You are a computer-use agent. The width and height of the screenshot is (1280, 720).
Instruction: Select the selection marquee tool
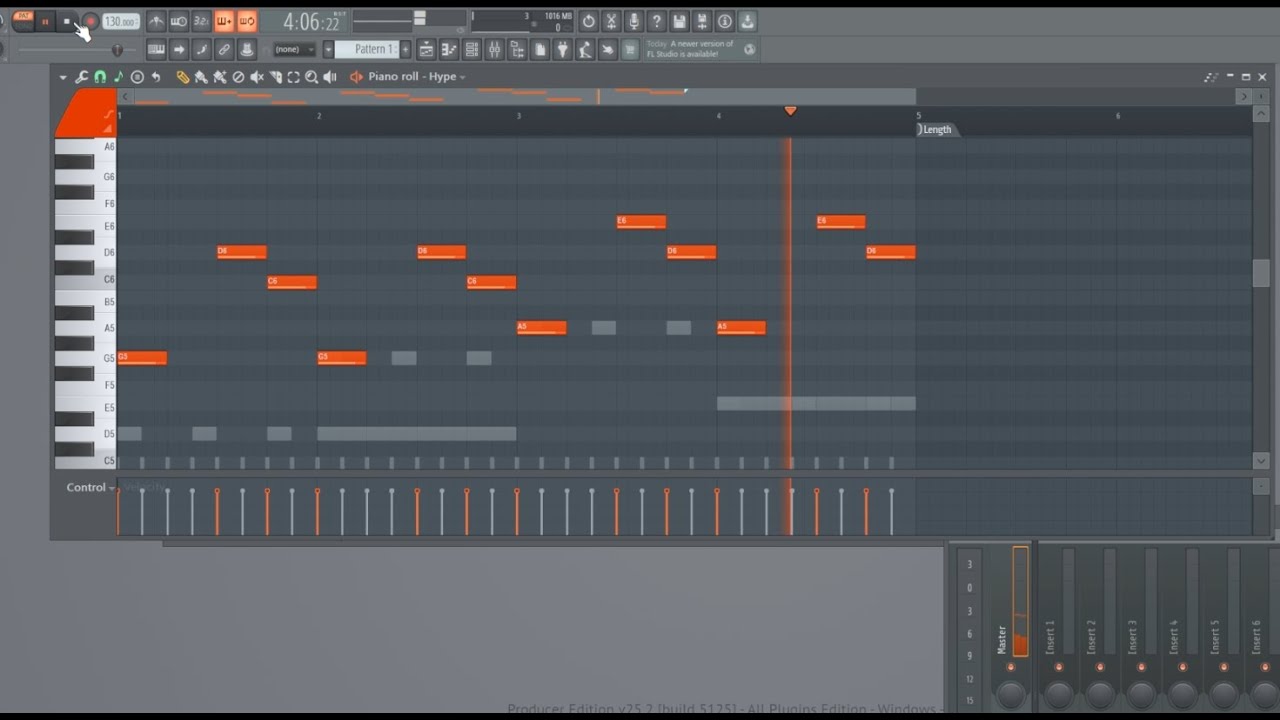point(293,77)
